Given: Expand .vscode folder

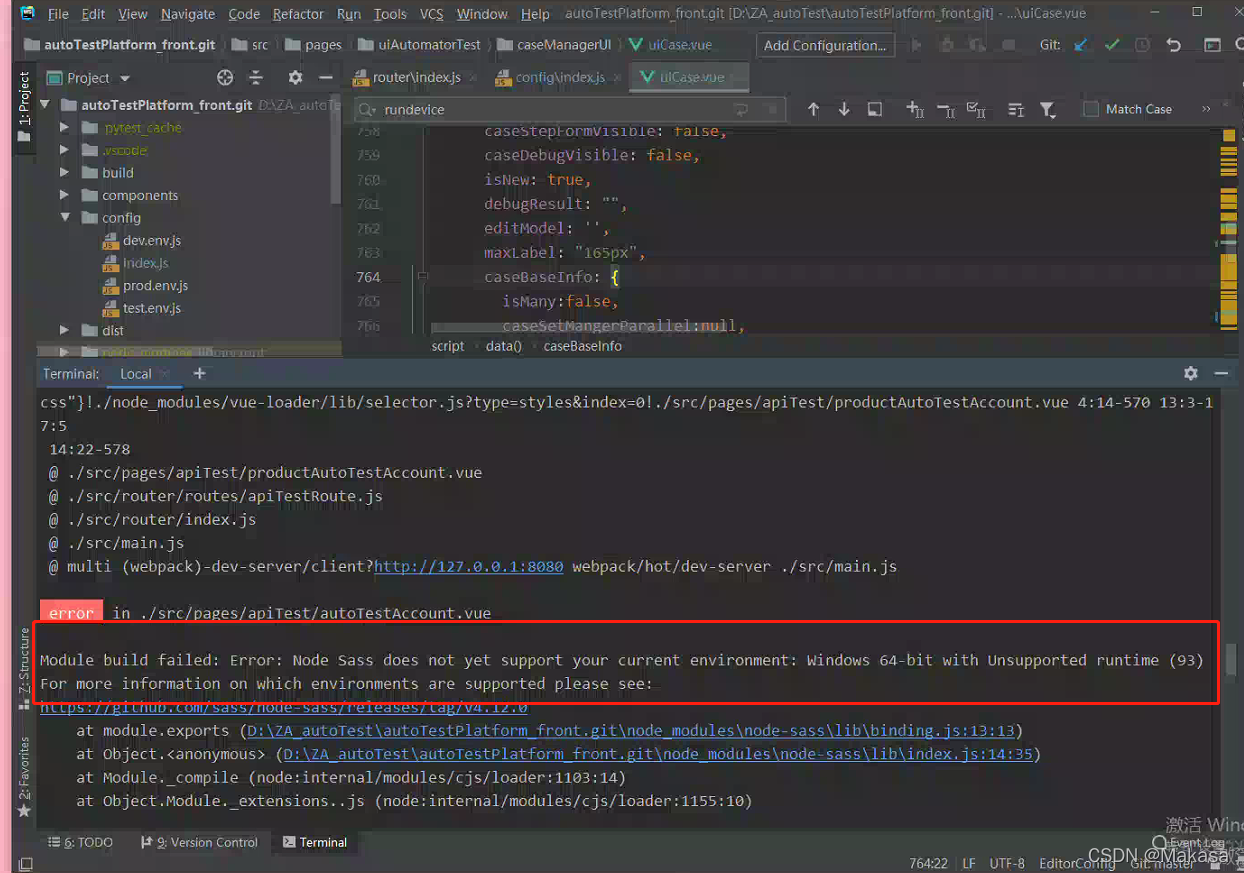Looking at the screenshot, I should pos(64,150).
